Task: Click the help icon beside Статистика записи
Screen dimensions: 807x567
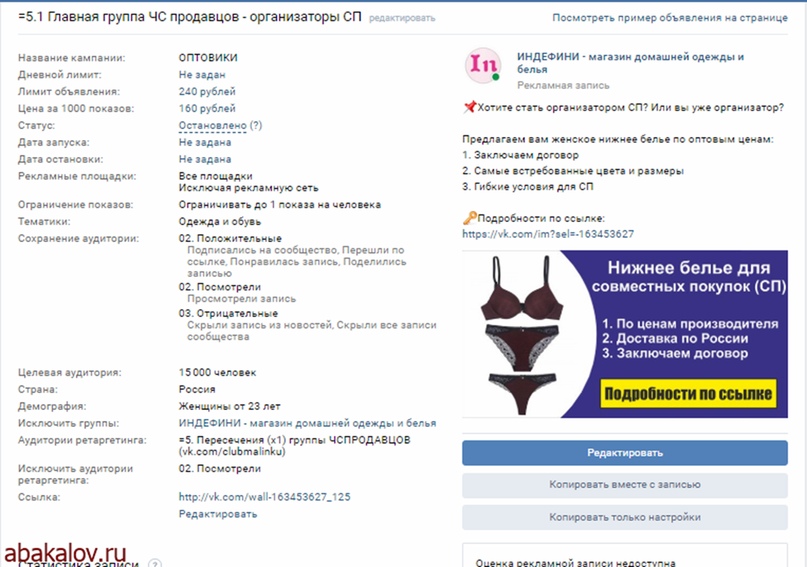Action: coord(154,563)
